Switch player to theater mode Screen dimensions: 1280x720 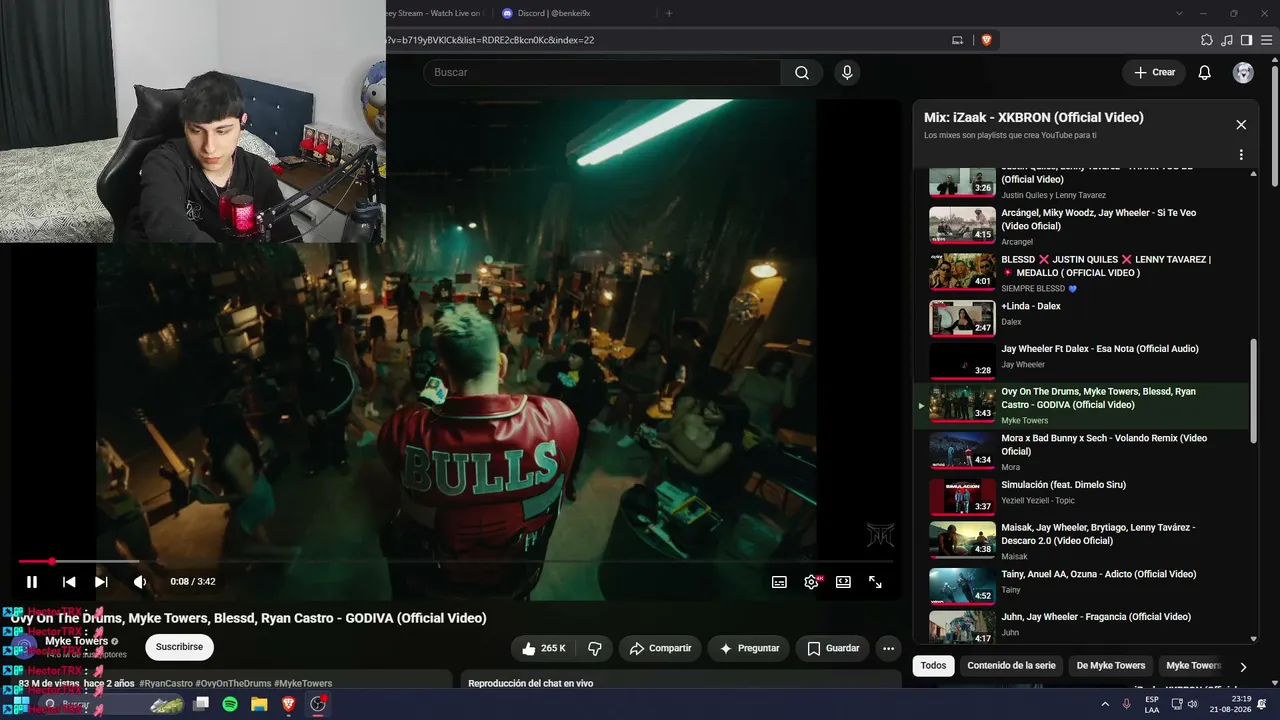[843, 582]
